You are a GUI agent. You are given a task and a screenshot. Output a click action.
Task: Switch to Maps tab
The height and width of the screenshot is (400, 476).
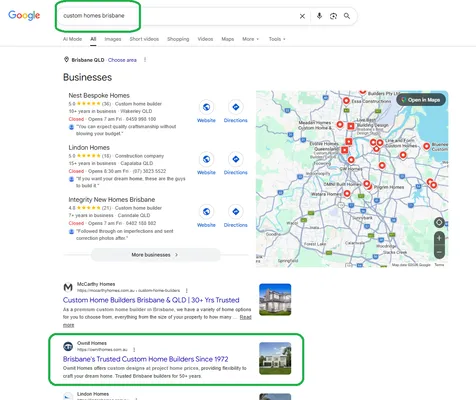[x=228, y=39]
